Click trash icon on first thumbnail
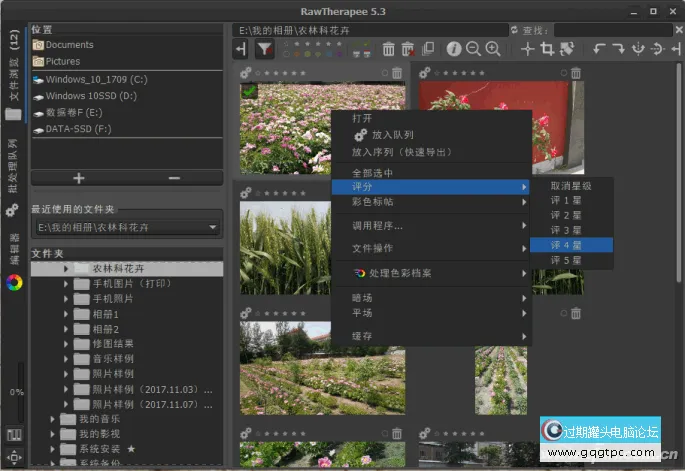The height and width of the screenshot is (471, 685). coord(397,73)
